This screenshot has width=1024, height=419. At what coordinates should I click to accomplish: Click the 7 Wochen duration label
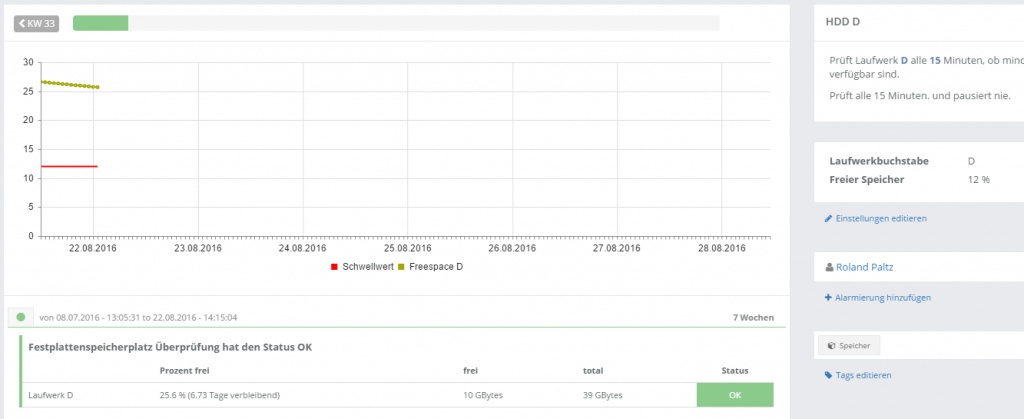(x=753, y=317)
